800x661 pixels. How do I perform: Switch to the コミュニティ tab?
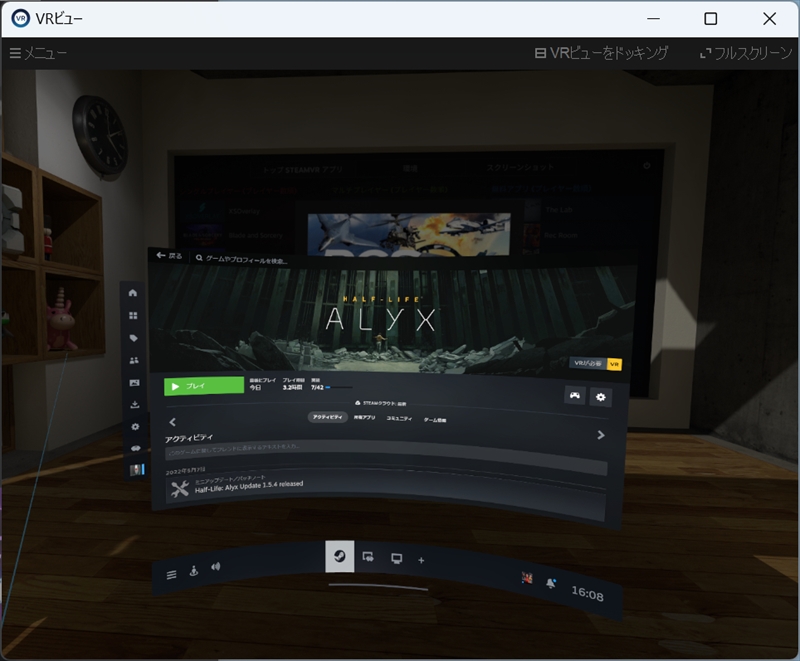(399, 418)
